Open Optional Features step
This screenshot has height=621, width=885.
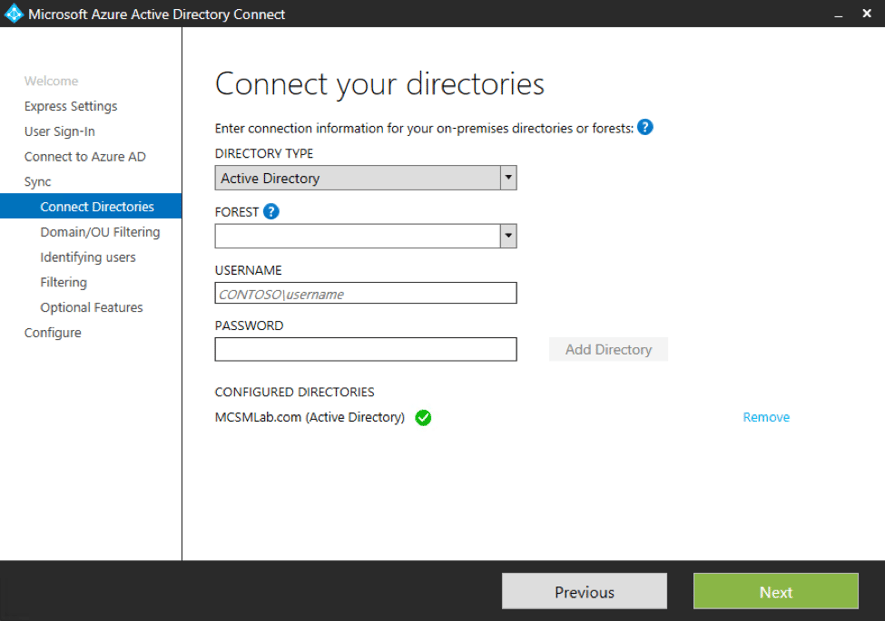(x=91, y=308)
